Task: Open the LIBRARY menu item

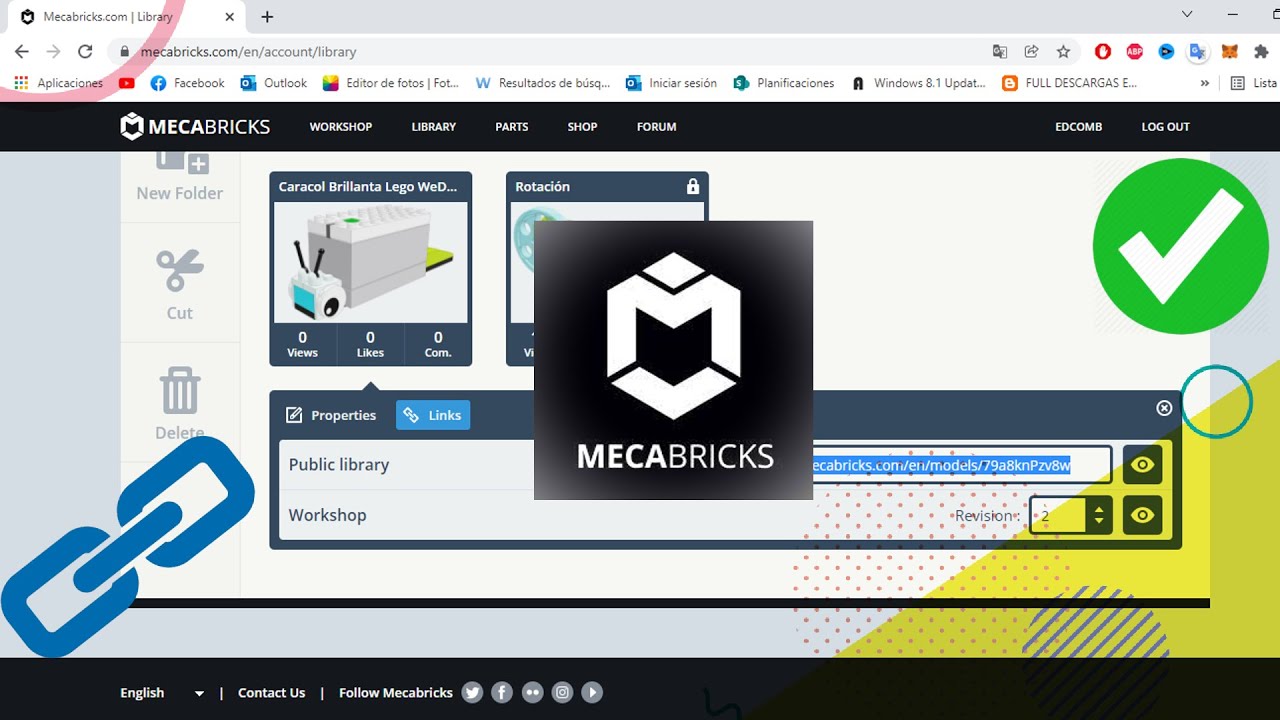Action: point(434,127)
